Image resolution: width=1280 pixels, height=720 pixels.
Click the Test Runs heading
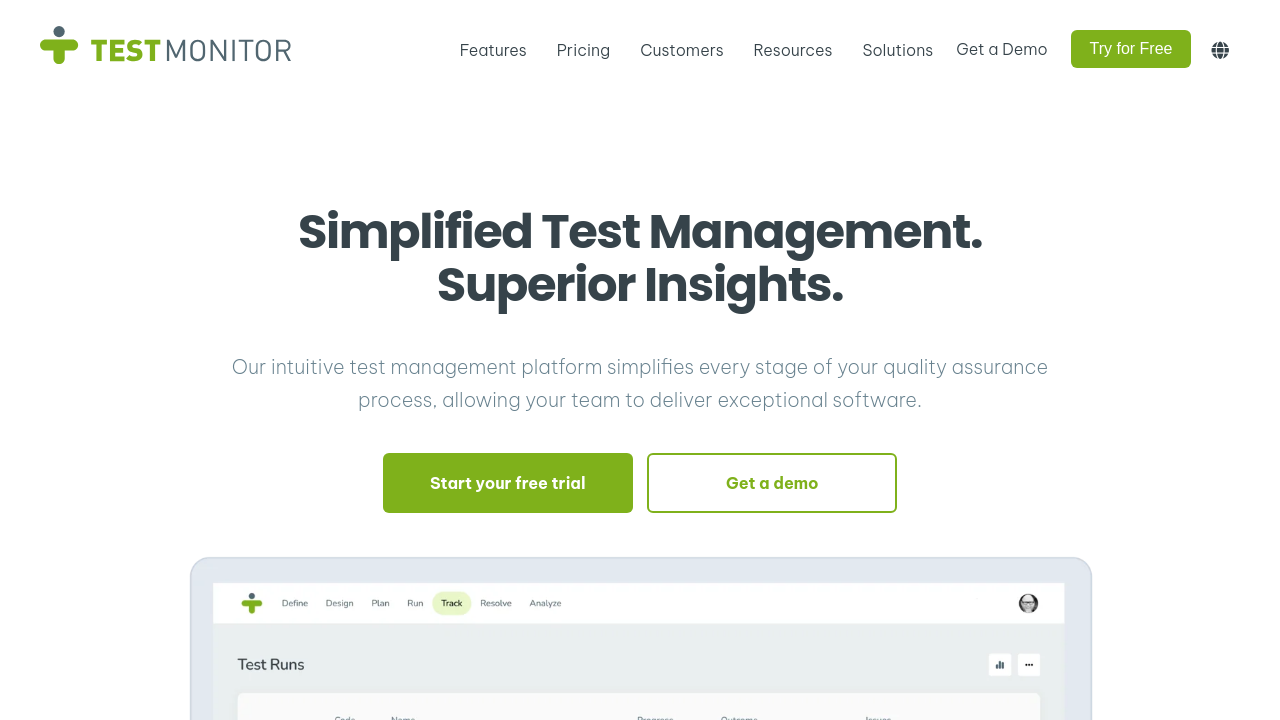[x=271, y=664]
